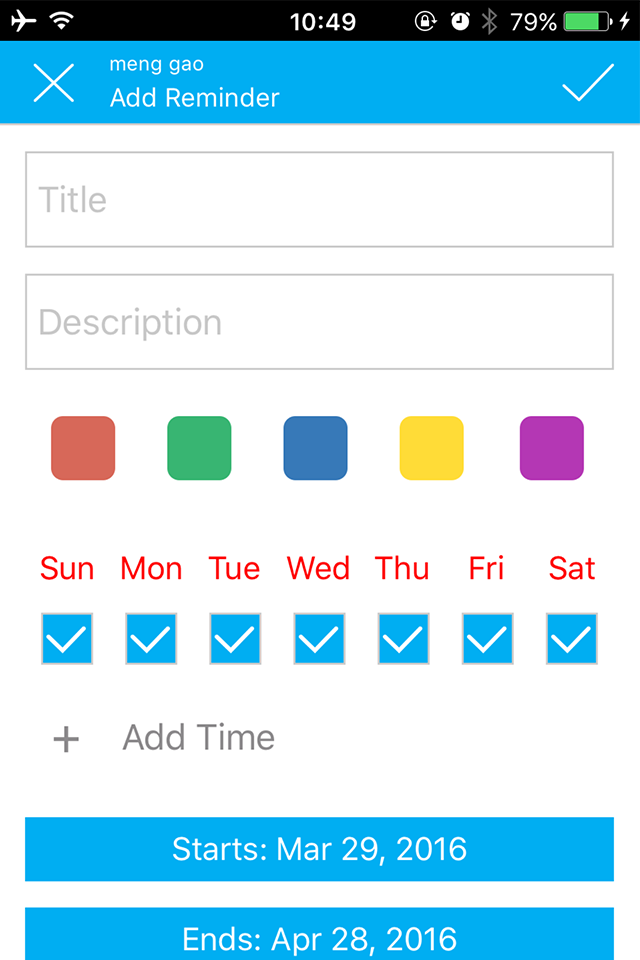Pick the yellow color swatch

click(x=432, y=448)
